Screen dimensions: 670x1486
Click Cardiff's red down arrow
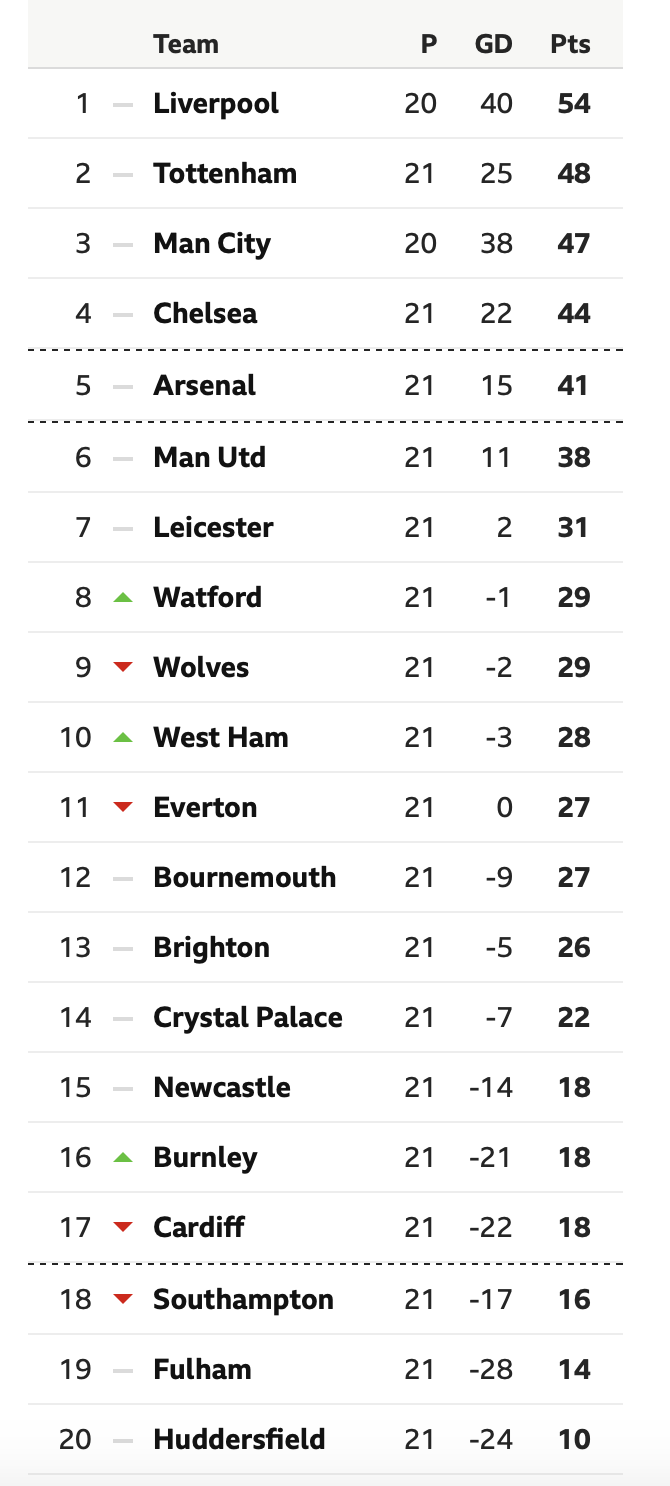tap(123, 1228)
